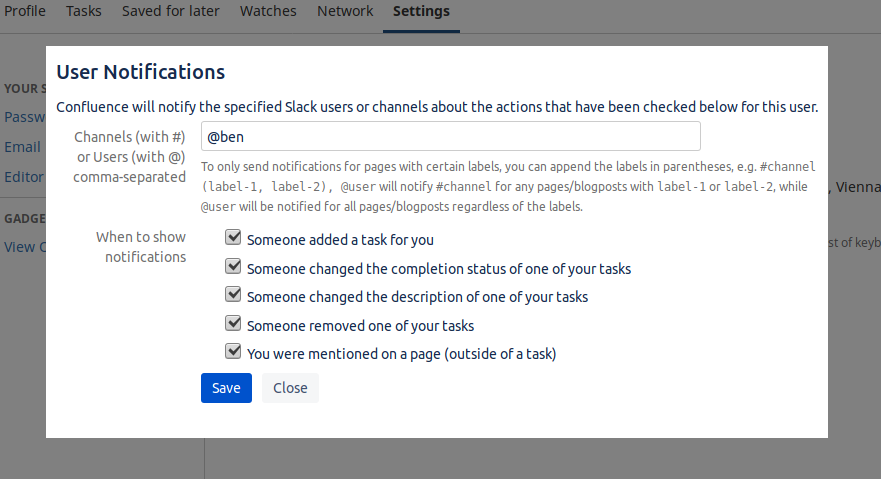The height and width of the screenshot is (479, 881).
Task: Click the 'When to show notifications' label
Action: pyautogui.click(x=141, y=247)
